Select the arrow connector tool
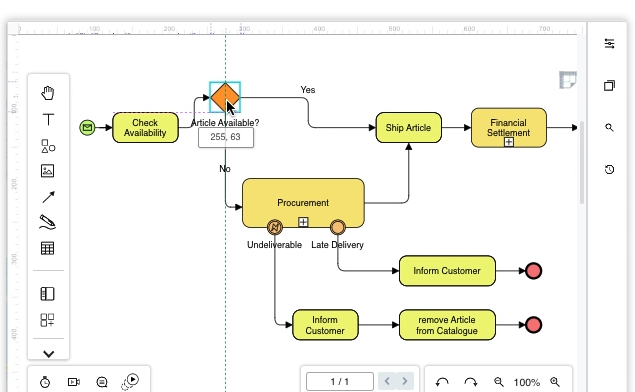Image resolution: width=635 pixels, height=392 pixels. click(x=48, y=197)
